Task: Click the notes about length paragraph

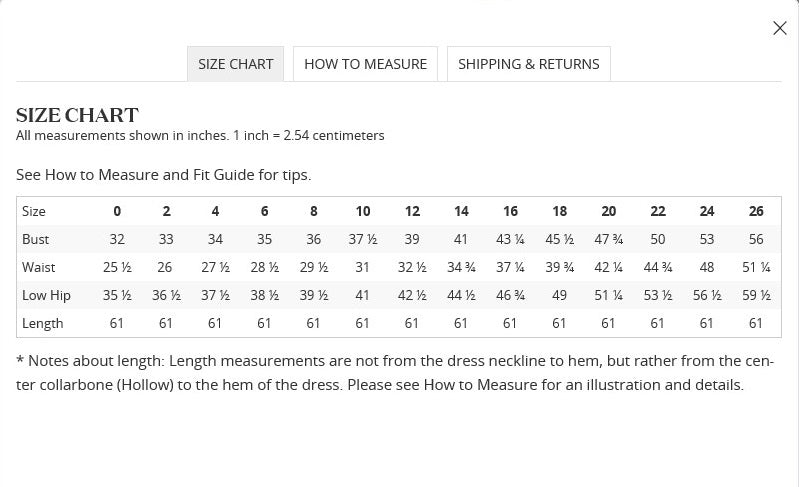Action: click(x=394, y=373)
